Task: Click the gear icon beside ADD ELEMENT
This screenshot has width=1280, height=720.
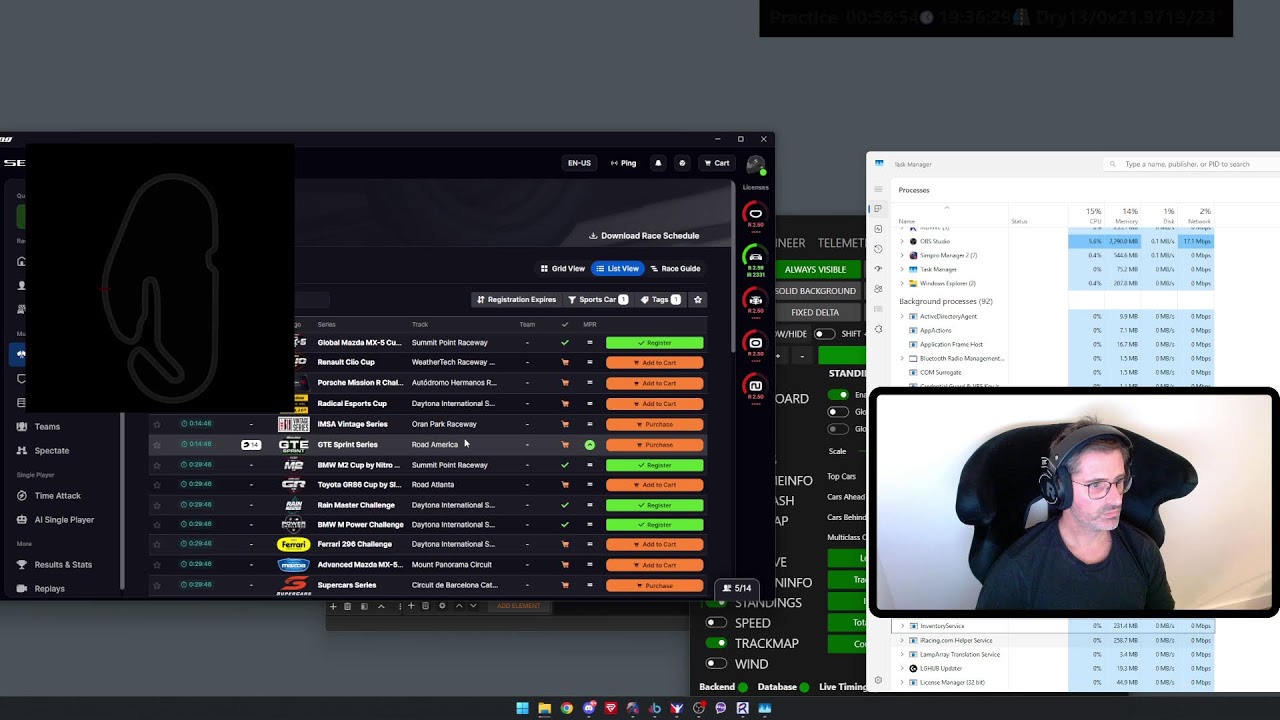Action: pyautogui.click(x=442, y=606)
